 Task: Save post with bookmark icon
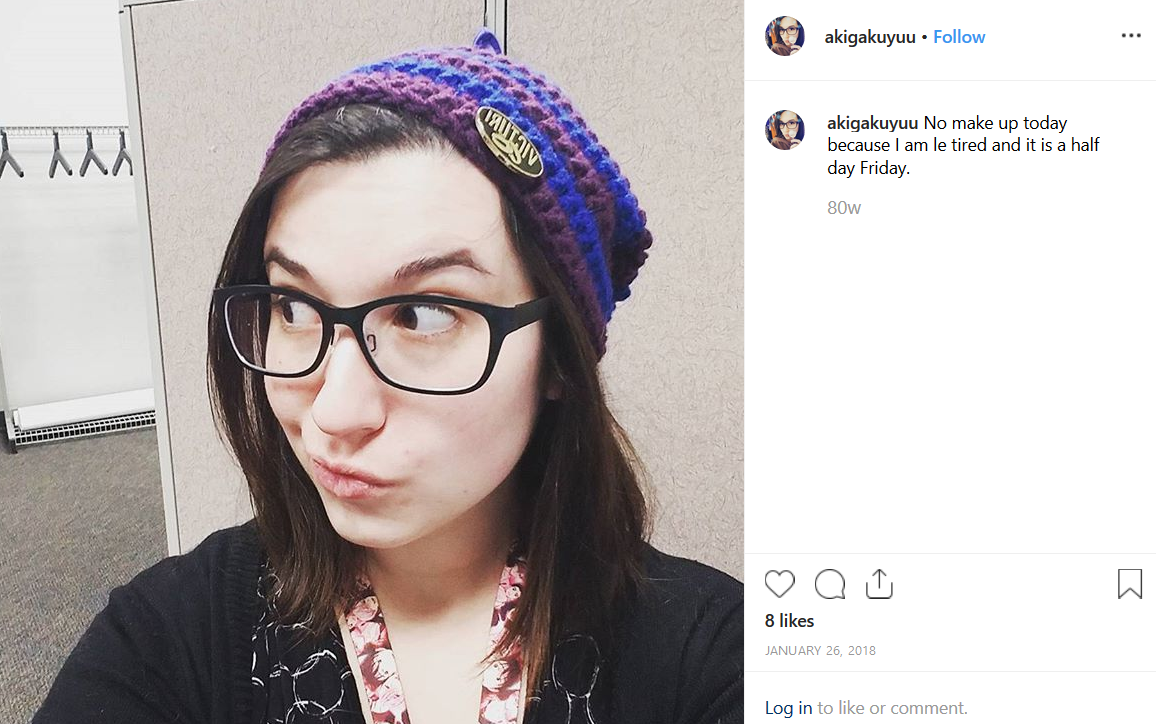[1129, 584]
